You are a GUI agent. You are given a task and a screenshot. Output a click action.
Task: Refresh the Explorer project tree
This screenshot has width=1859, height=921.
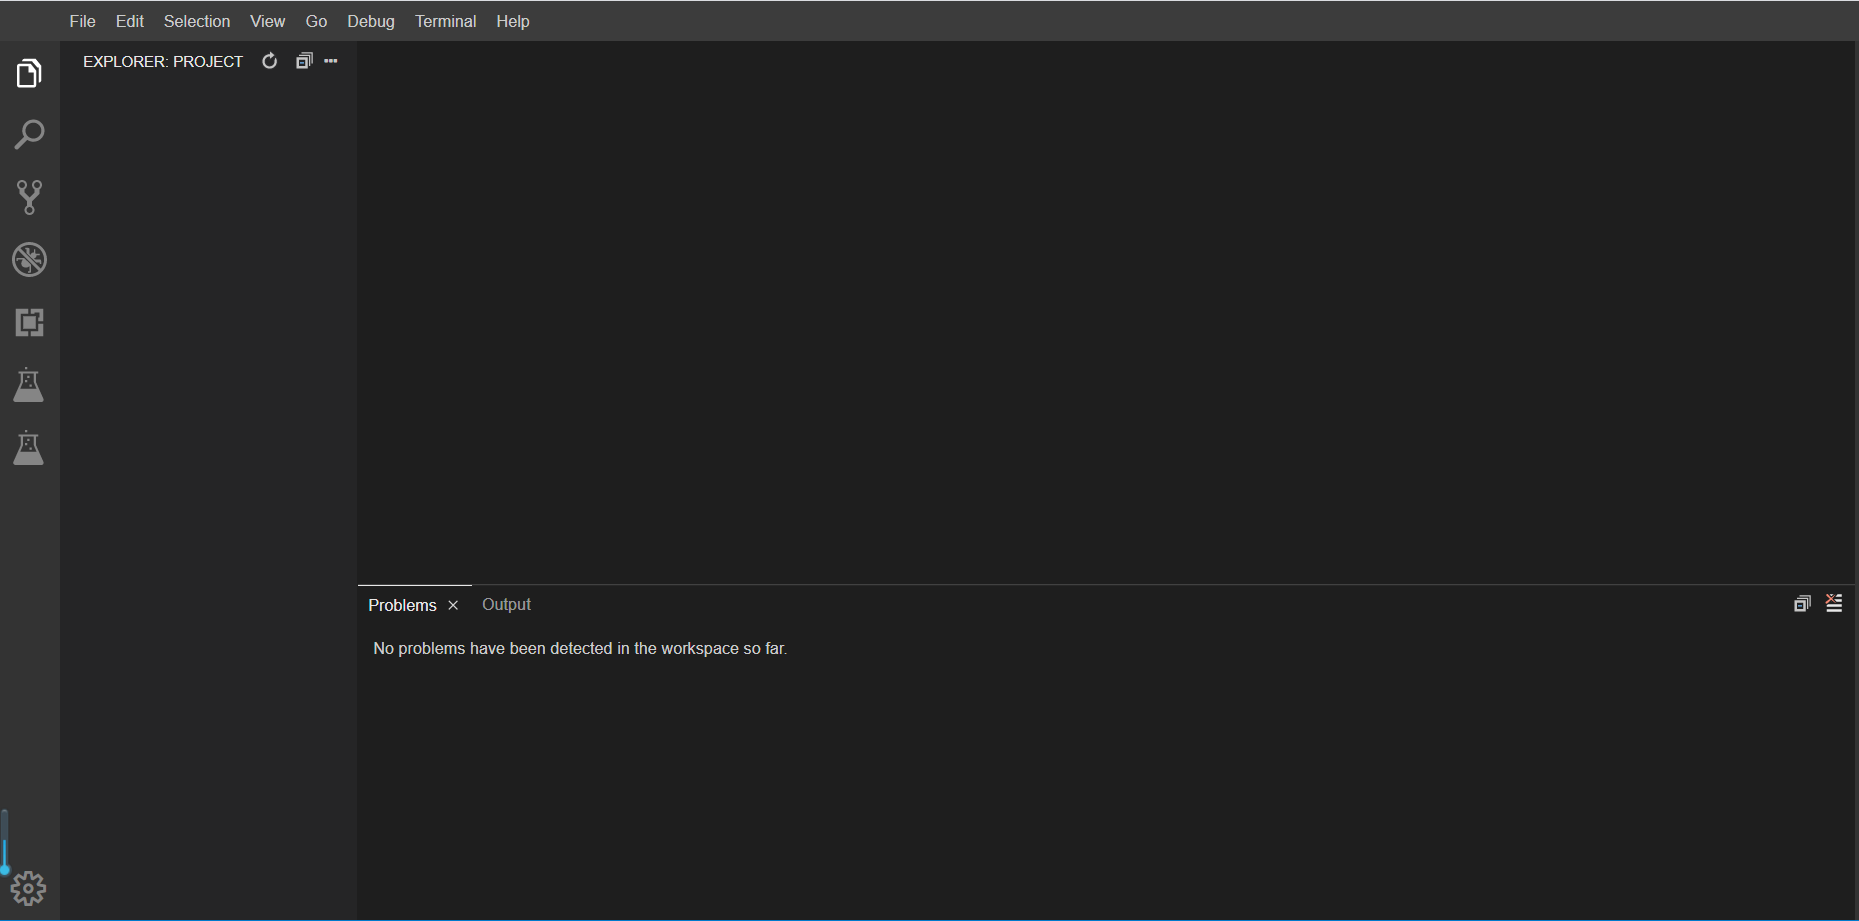pos(269,61)
